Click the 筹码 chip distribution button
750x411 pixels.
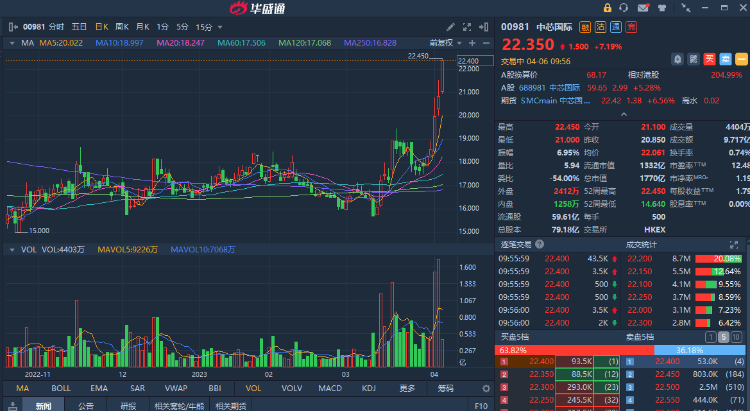pyautogui.click(x=445, y=388)
